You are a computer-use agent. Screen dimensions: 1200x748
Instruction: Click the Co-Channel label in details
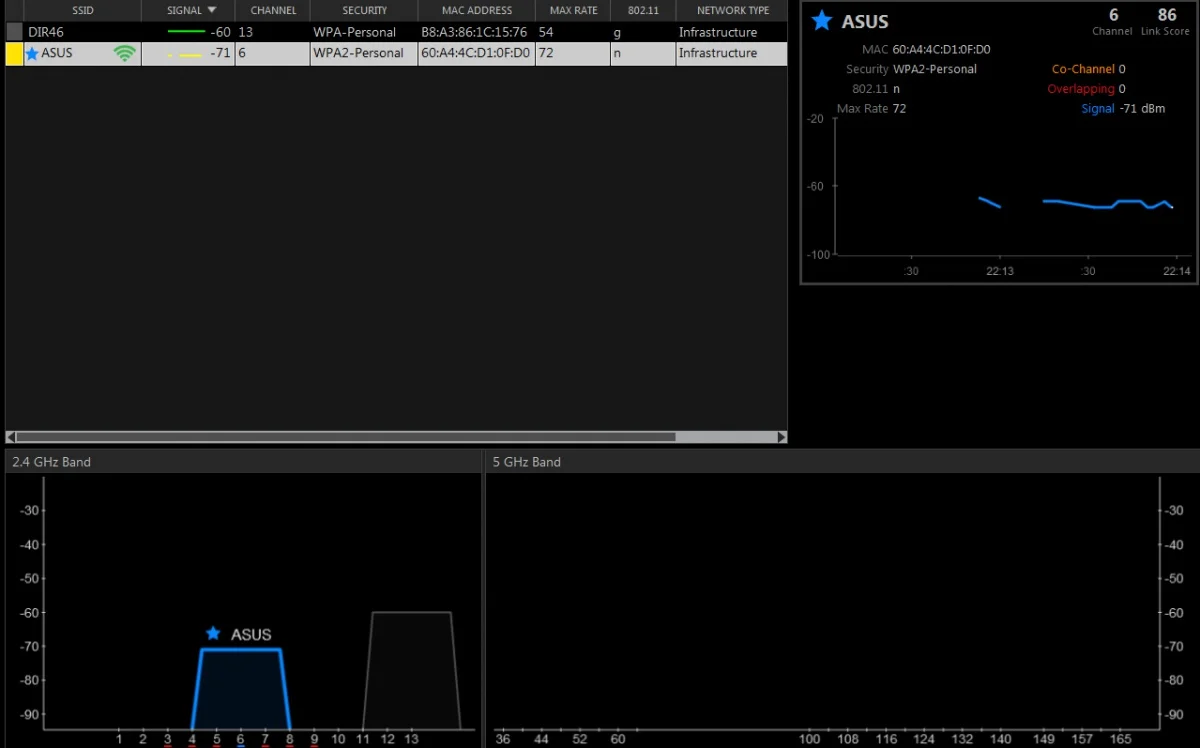(x=1083, y=69)
